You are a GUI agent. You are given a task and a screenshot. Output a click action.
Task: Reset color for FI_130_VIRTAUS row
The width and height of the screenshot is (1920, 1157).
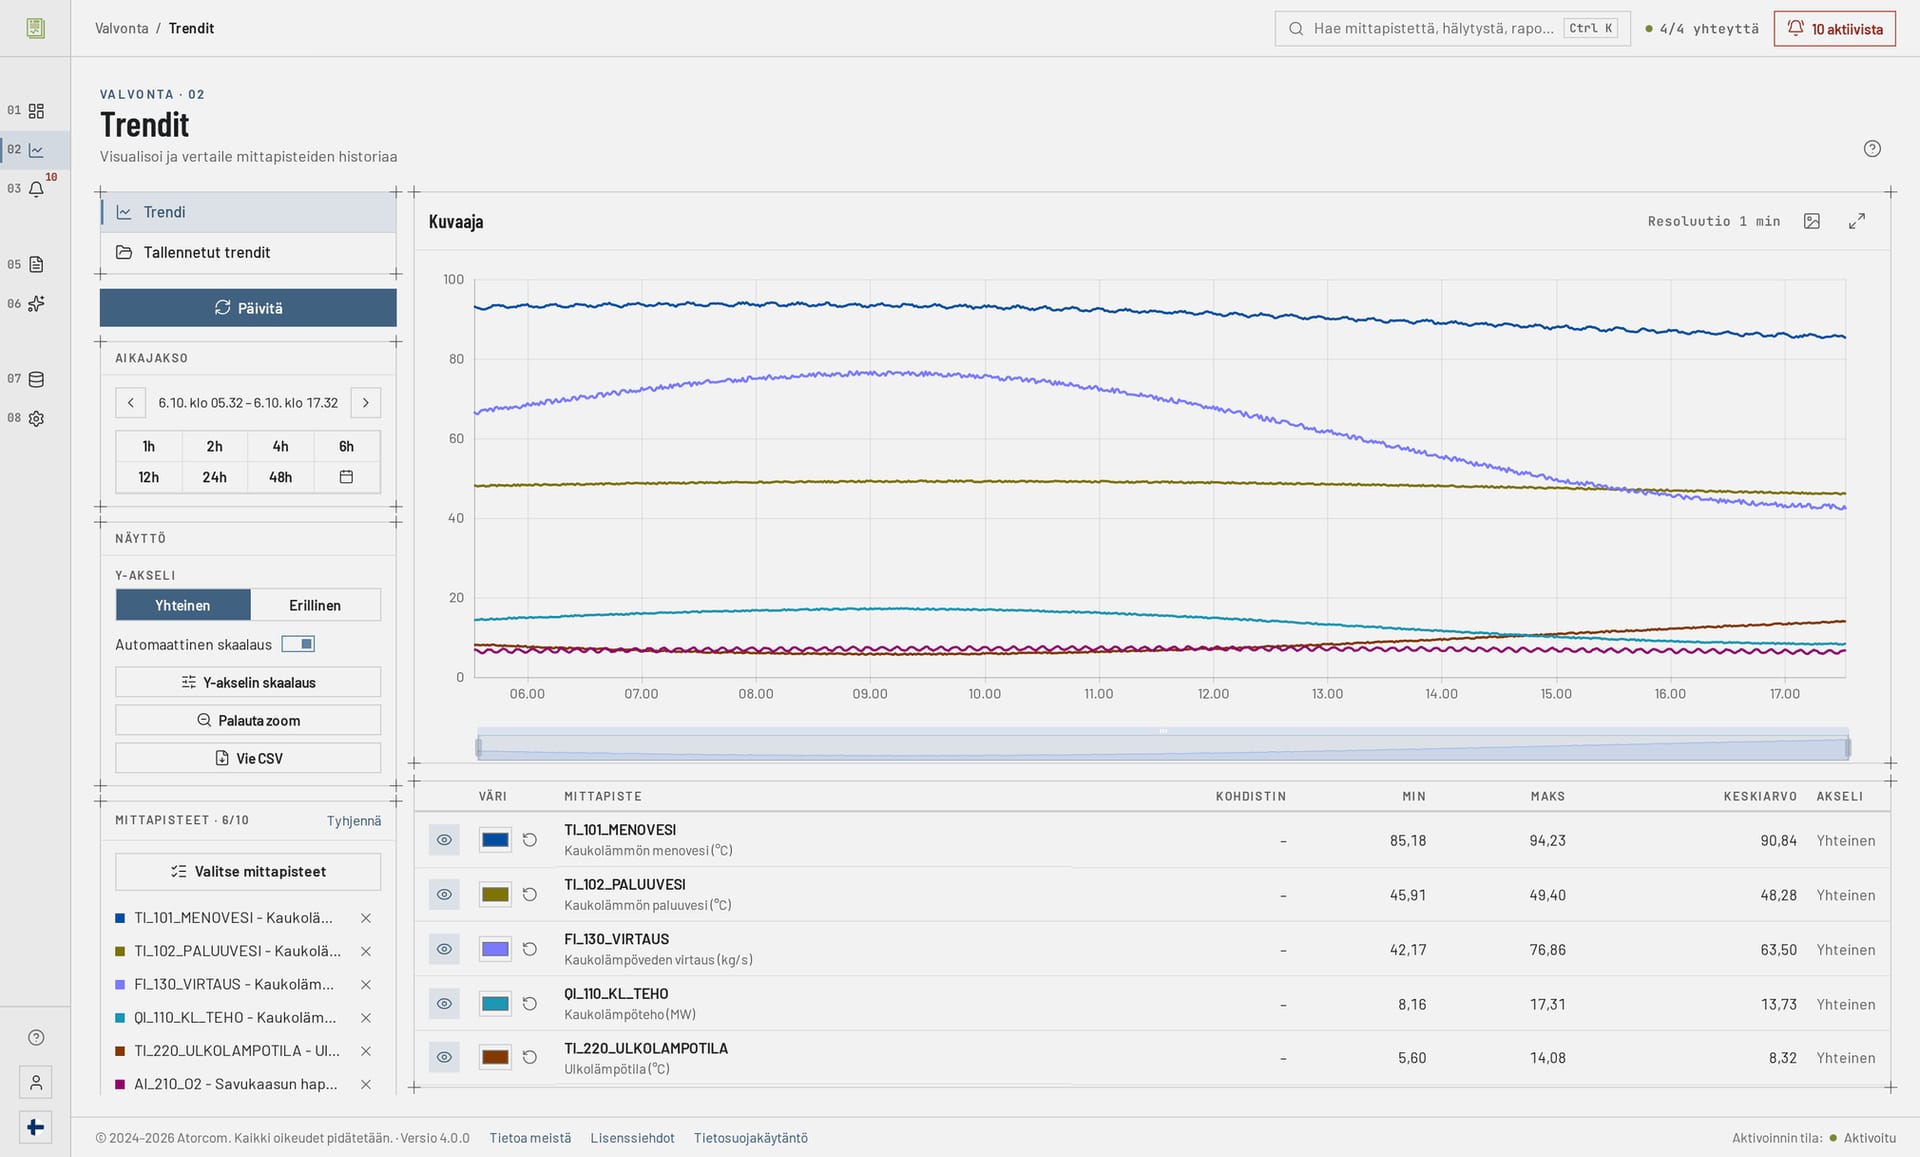click(530, 950)
